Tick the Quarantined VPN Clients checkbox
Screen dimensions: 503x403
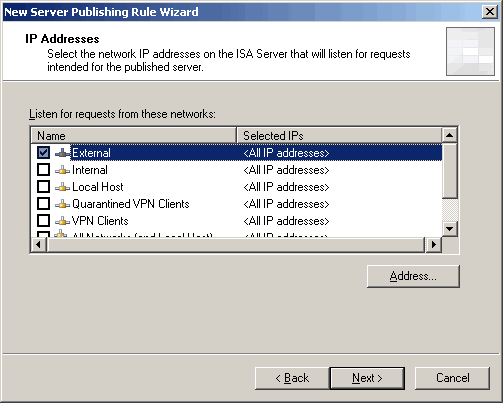43,204
